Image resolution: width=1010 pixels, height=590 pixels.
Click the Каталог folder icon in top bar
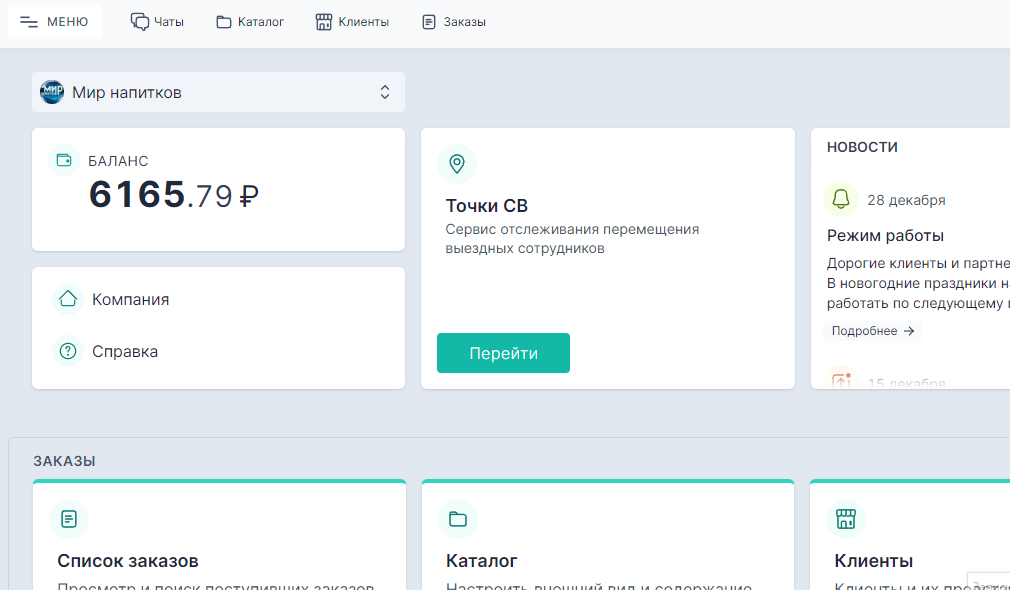222,20
